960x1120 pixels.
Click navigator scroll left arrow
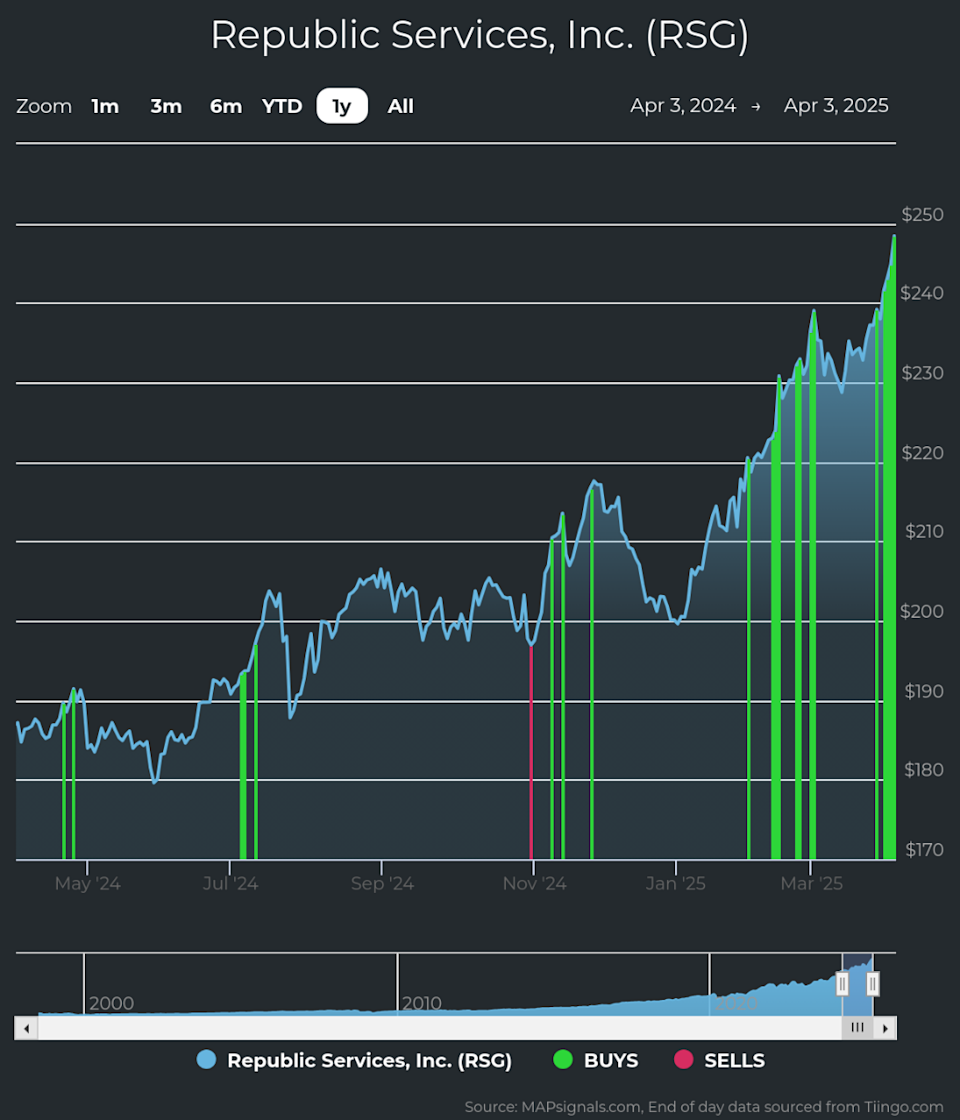[26, 1028]
